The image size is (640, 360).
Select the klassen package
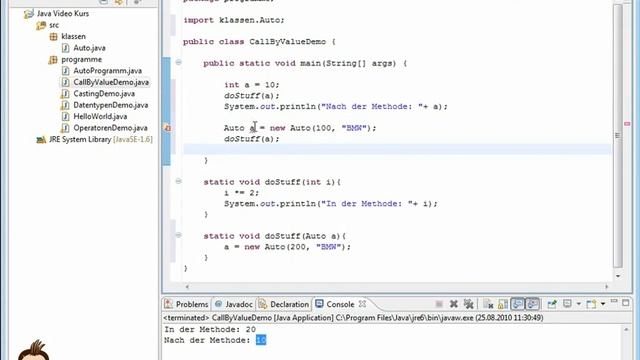(x=73, y=36)
